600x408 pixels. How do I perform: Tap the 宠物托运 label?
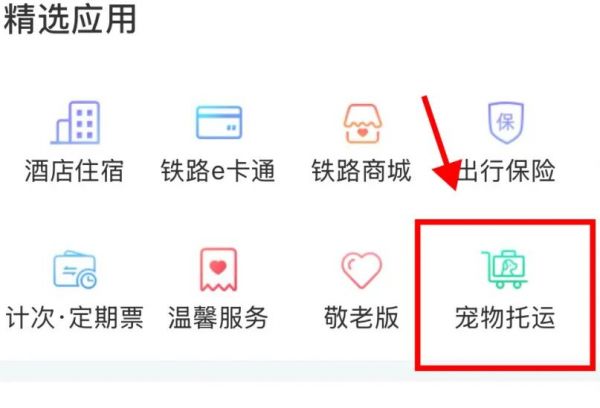click(x=505, y=317)
